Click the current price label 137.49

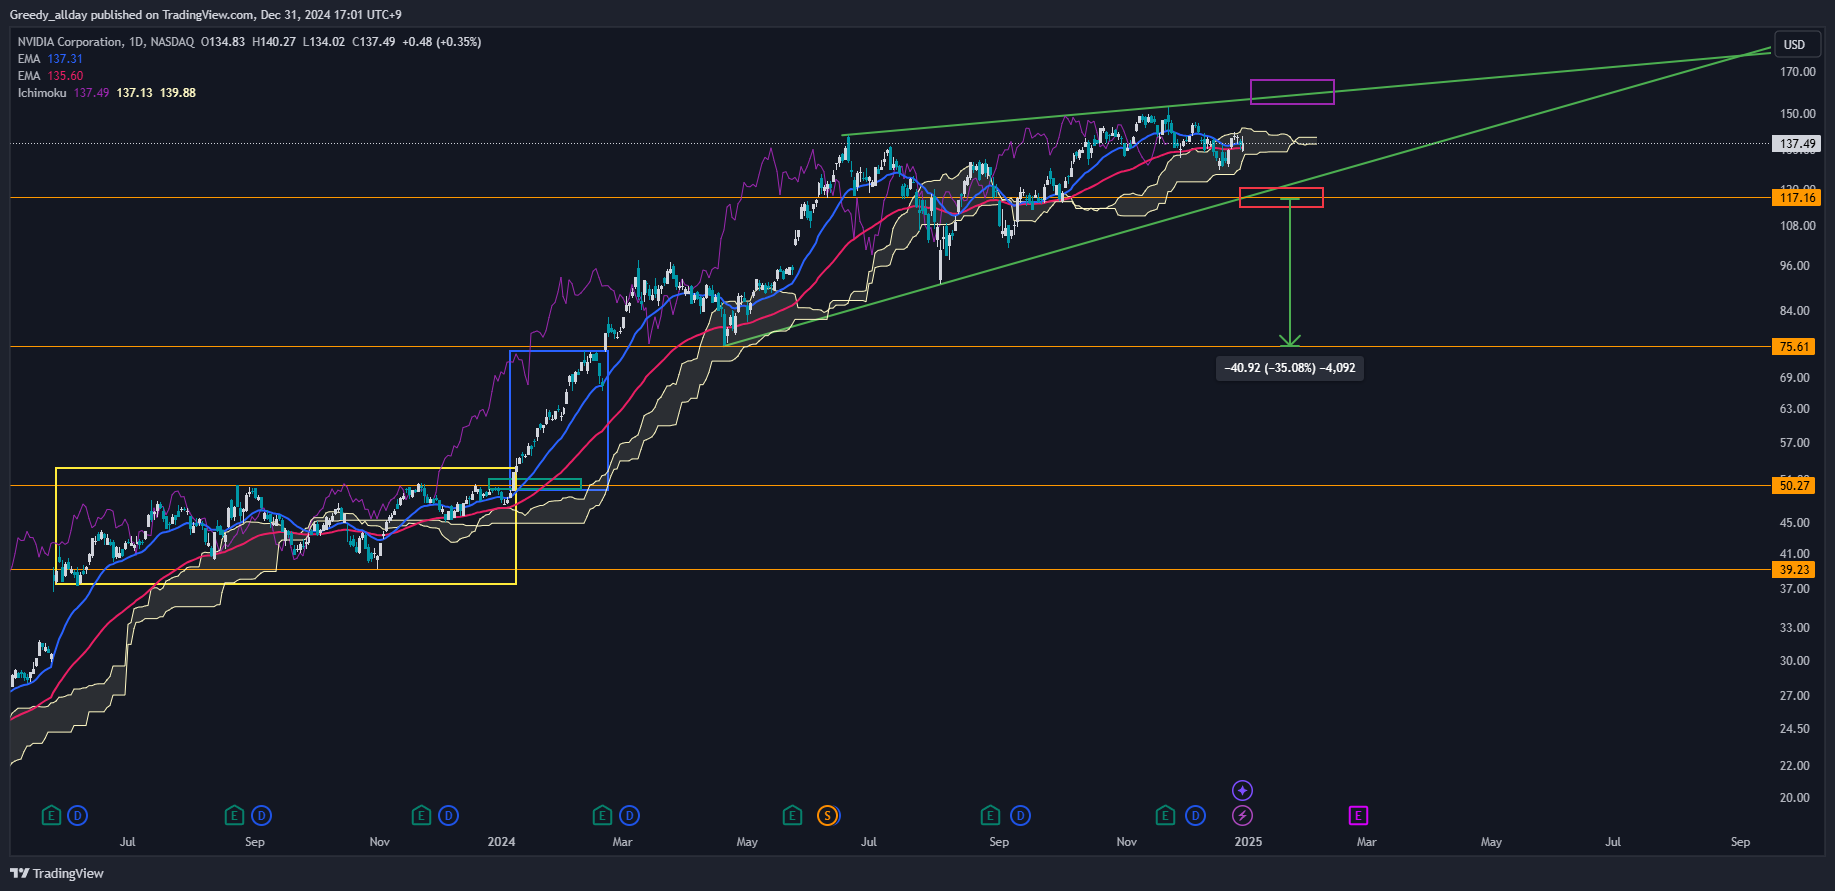click(x=1798, y=144)
